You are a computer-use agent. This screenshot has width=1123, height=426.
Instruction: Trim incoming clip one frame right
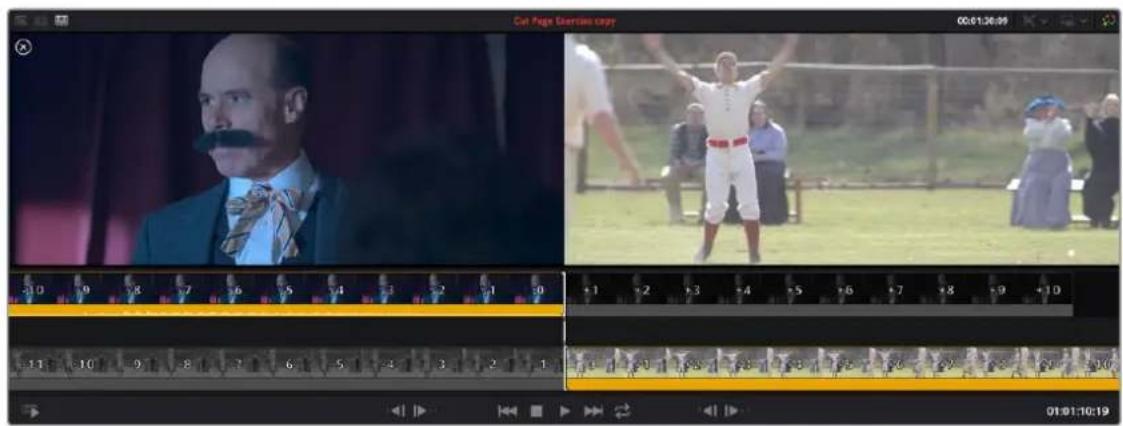tap(732, 411)
